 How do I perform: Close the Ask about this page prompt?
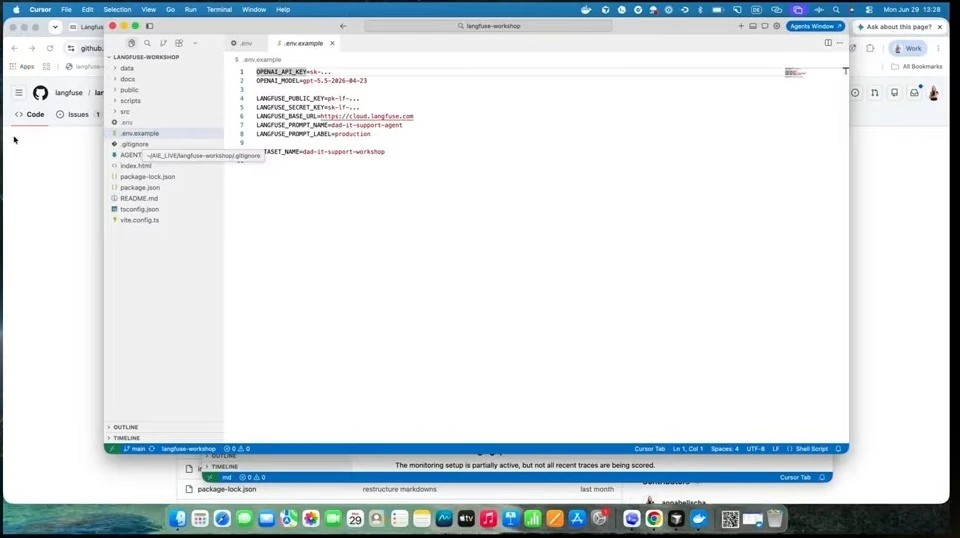pos(940,27)
